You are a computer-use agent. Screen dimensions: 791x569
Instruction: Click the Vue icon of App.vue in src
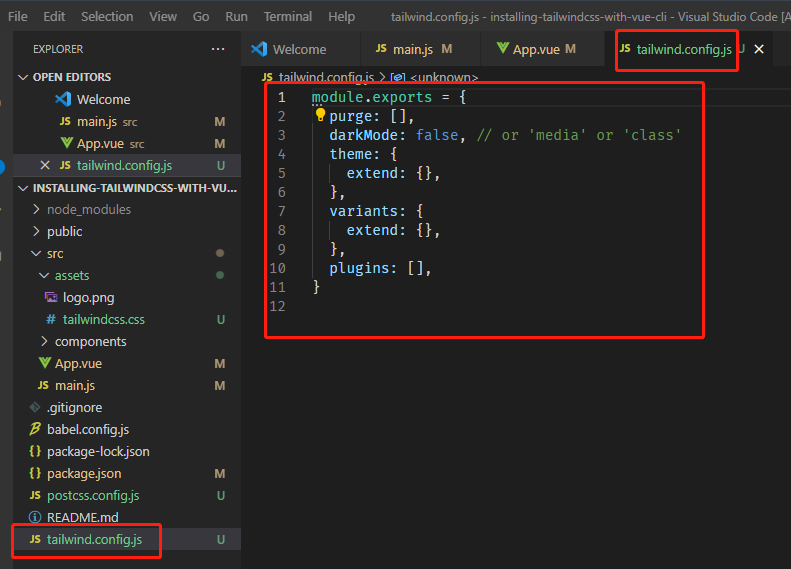pyautogui.click(x=44, y=363)
